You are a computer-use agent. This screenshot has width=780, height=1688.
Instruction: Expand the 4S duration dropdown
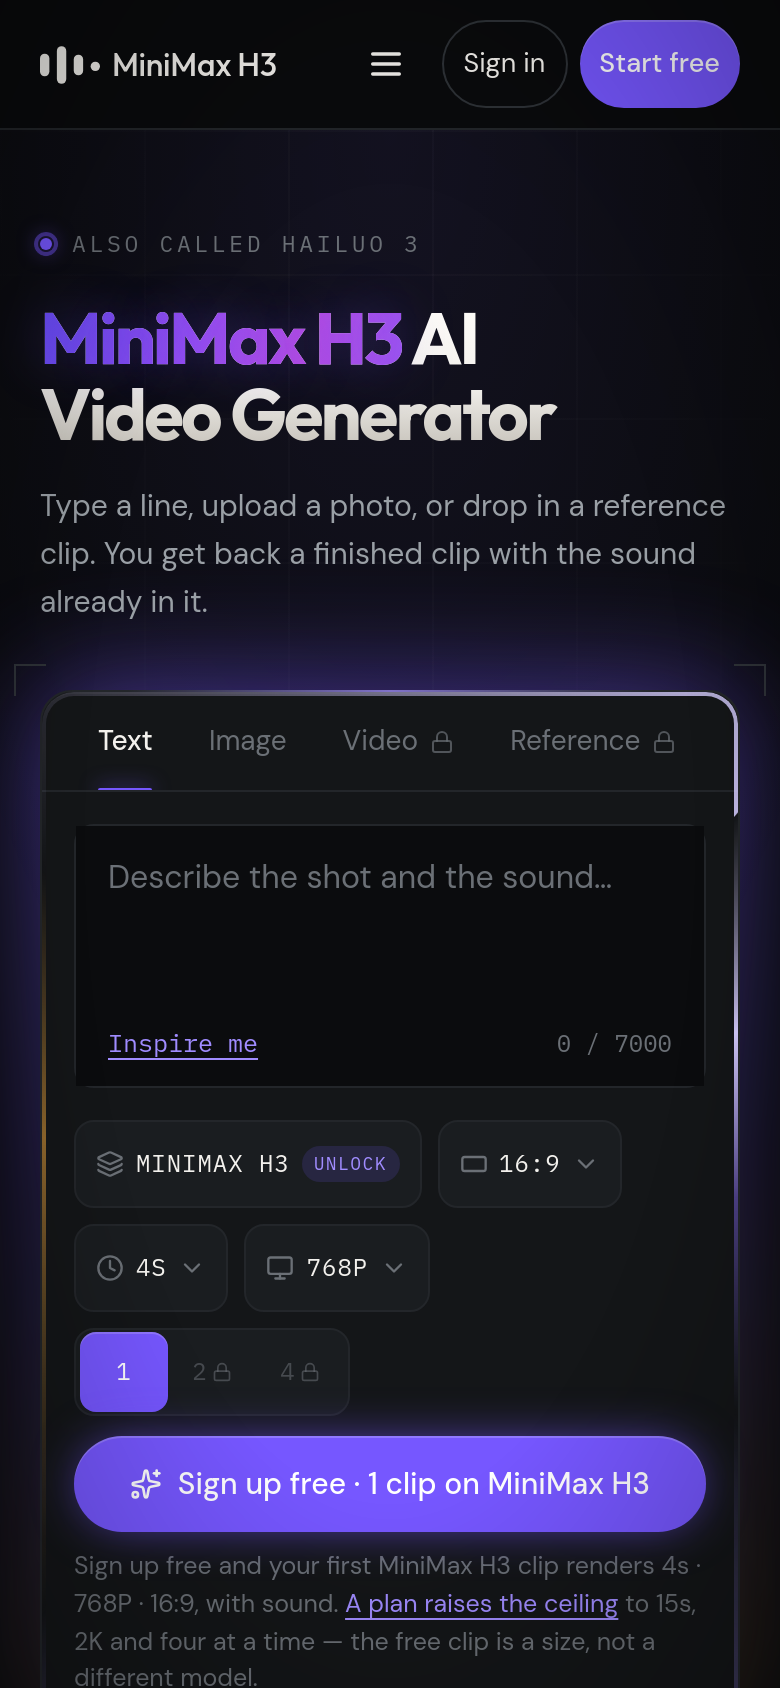(x=151, y=1268)
